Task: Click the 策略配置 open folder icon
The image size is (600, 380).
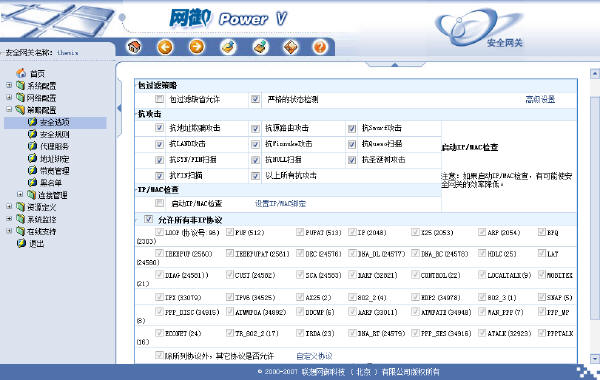Action: tap(21, 110)
